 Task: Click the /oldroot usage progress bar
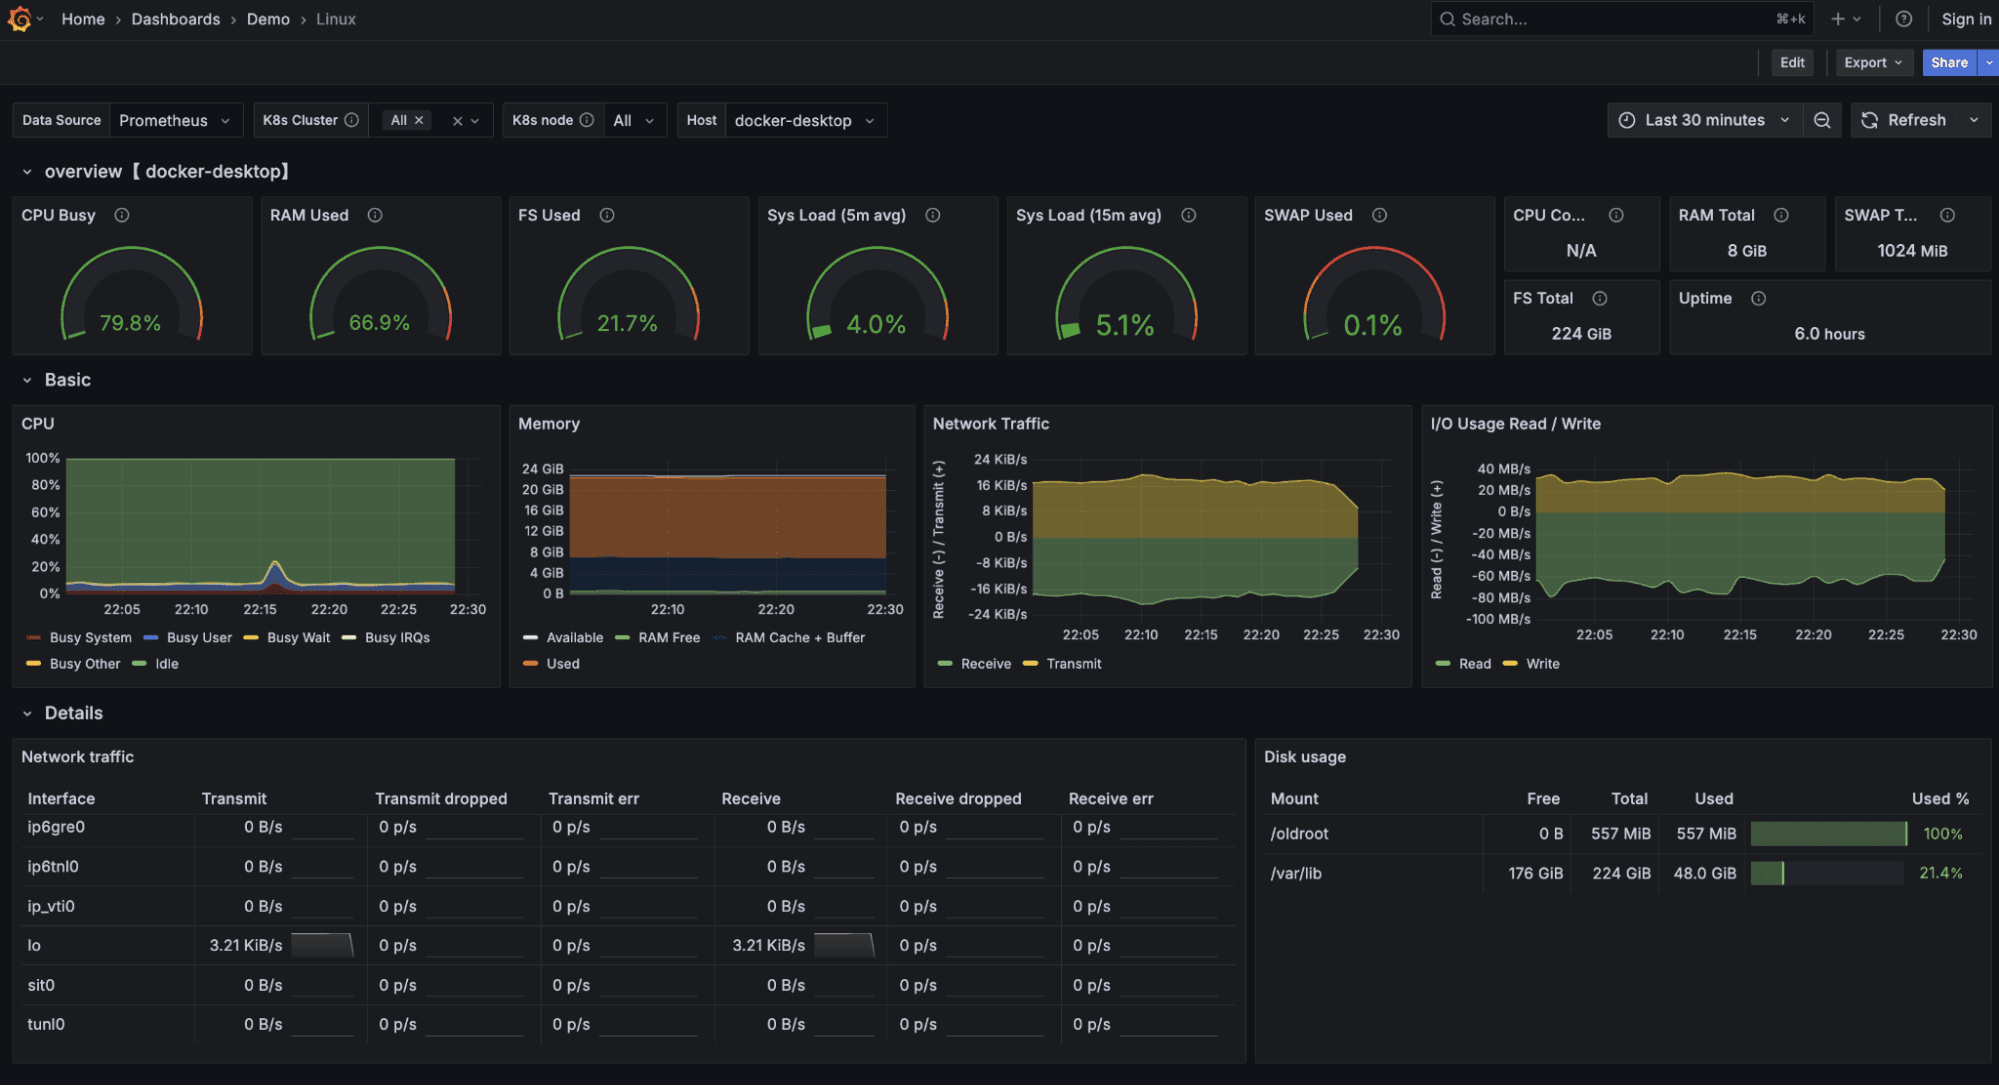point(1829,832)
